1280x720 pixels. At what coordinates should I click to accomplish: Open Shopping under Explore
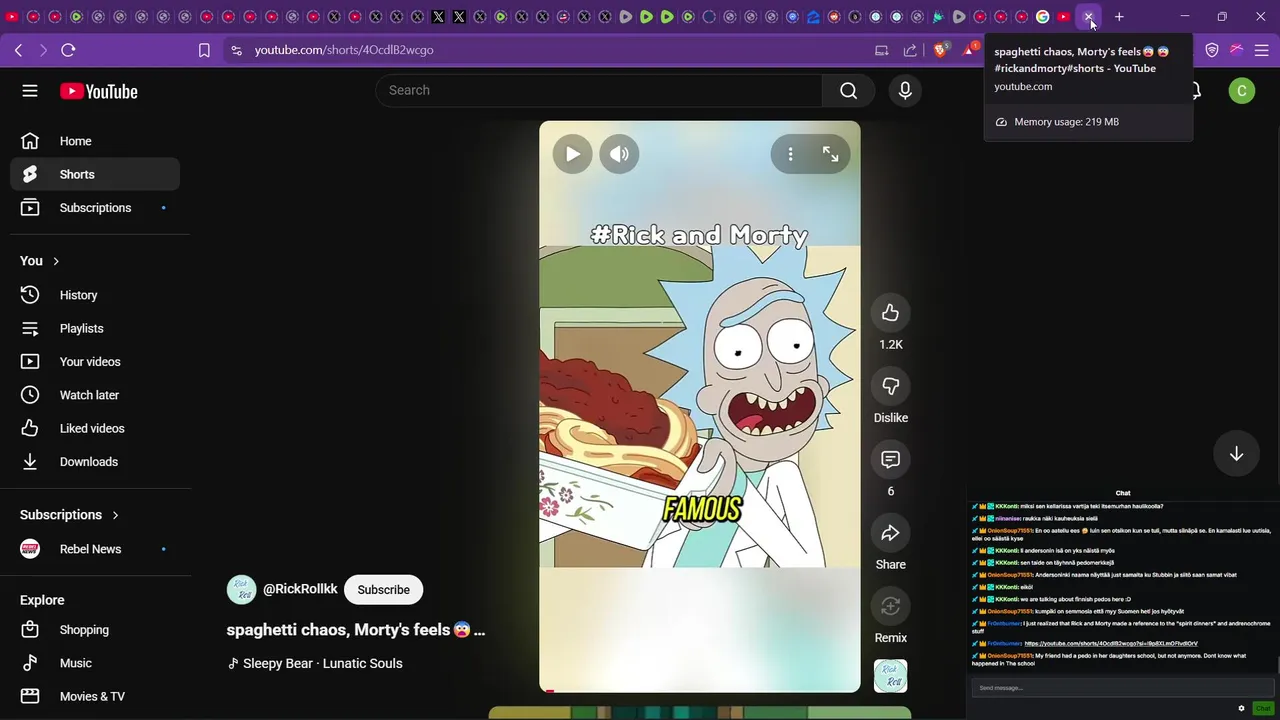(95, 630)
